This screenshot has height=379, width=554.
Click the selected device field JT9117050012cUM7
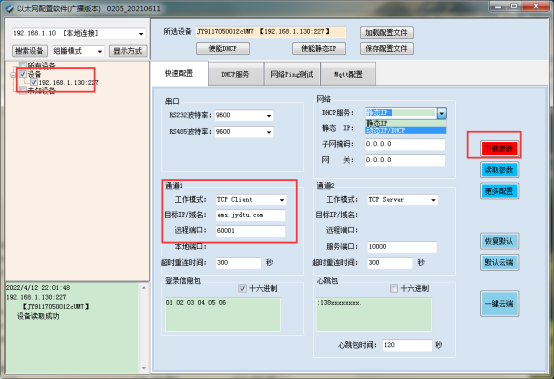271,32
